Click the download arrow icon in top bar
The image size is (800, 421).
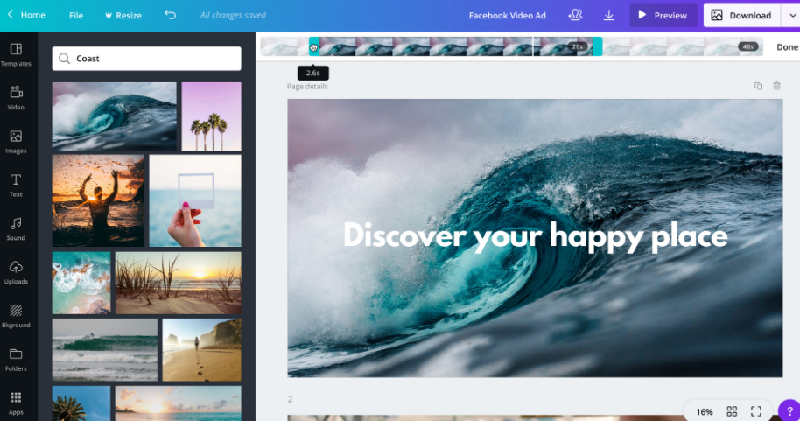tap(609, 15)
